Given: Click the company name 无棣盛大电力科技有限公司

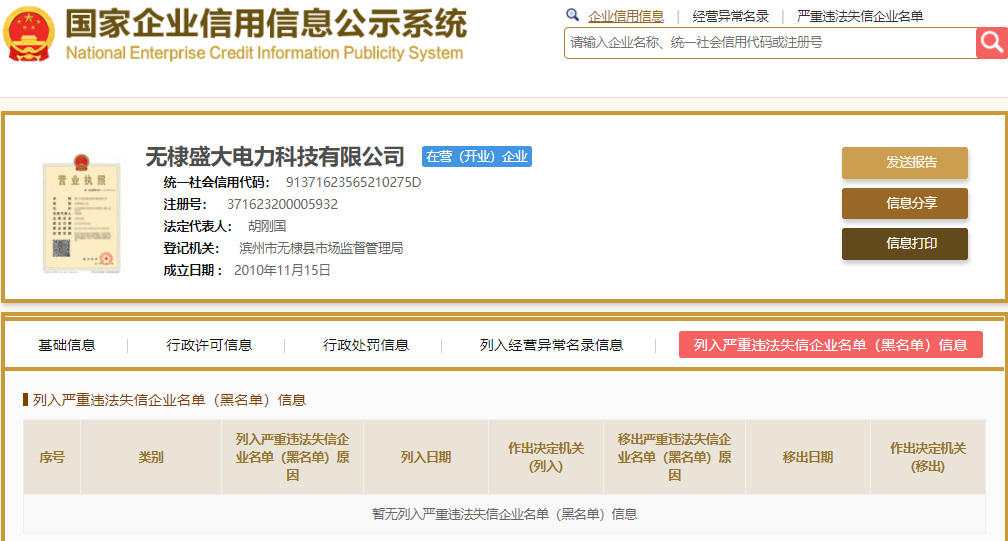Looking at the screenshot, I should pyautogui.click(x=274, y=156).
